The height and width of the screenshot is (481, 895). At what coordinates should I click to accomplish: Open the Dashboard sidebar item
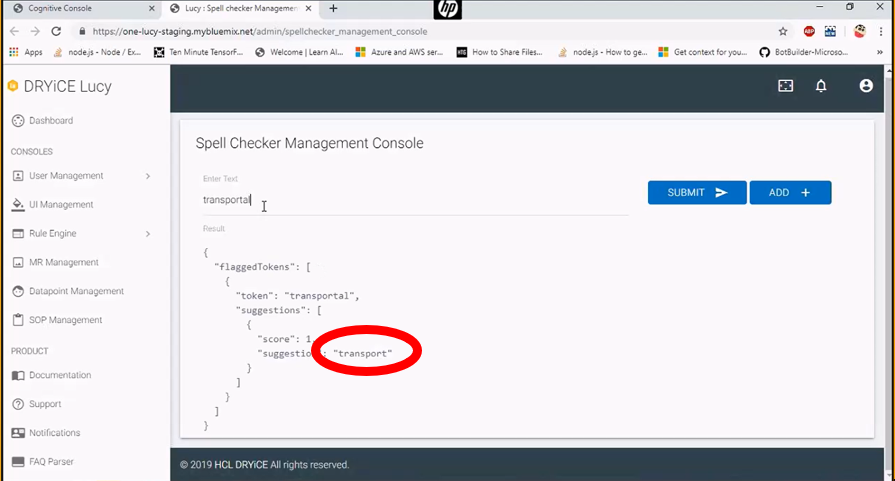[43, 120]
